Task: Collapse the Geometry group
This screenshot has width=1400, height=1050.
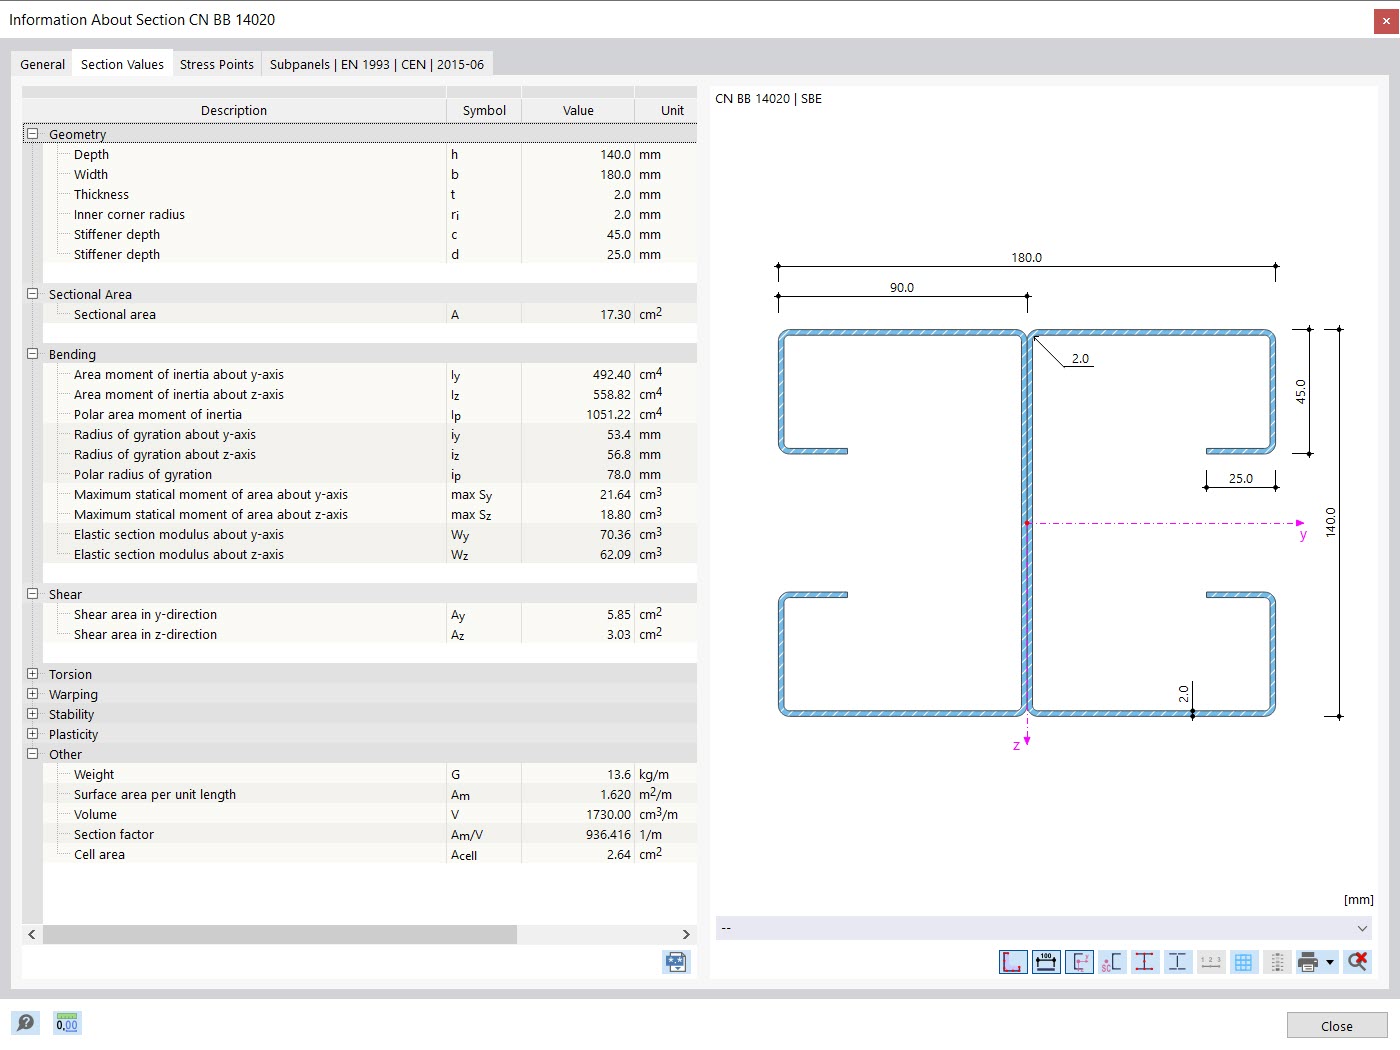Action: click(32, 134)
